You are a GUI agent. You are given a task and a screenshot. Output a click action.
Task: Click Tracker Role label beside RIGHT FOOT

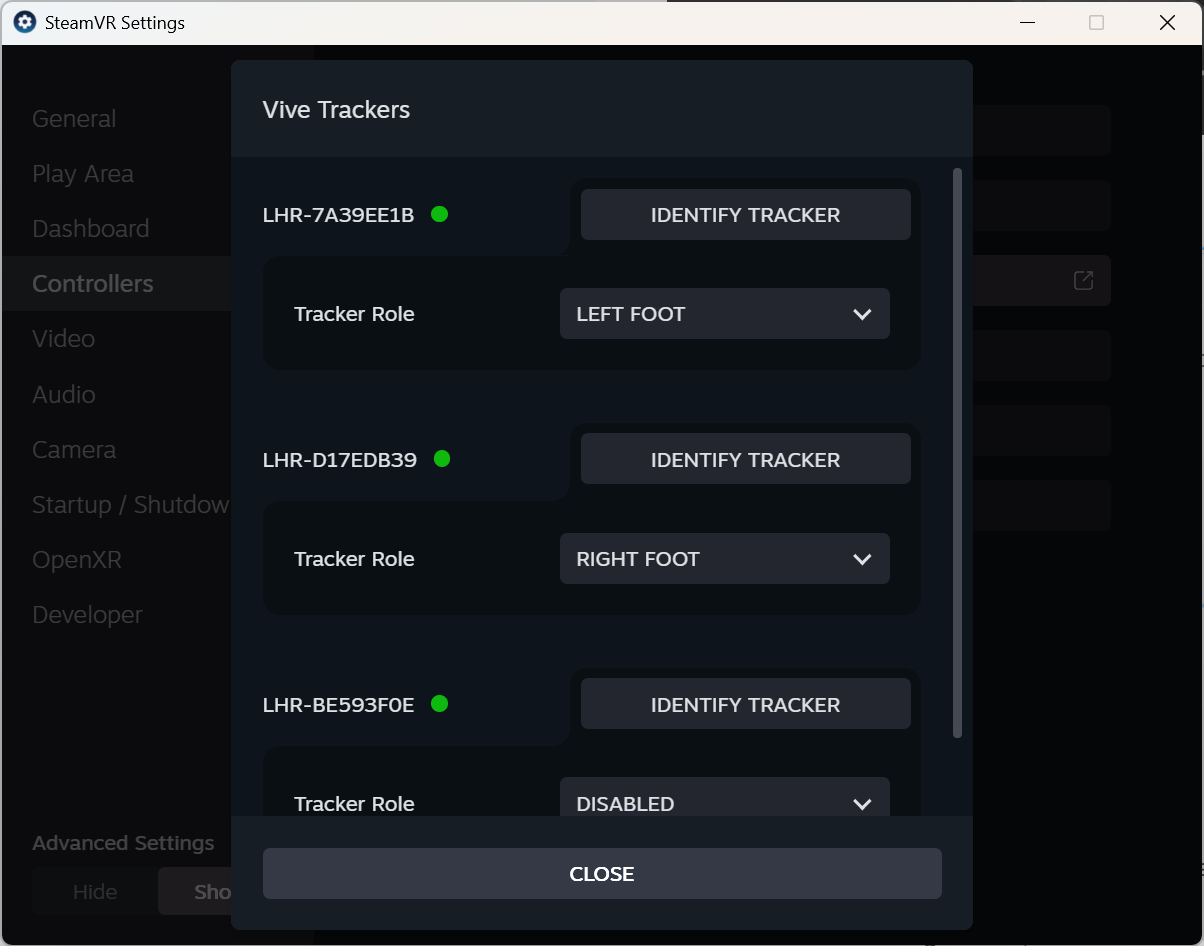[x=354, y=559]
